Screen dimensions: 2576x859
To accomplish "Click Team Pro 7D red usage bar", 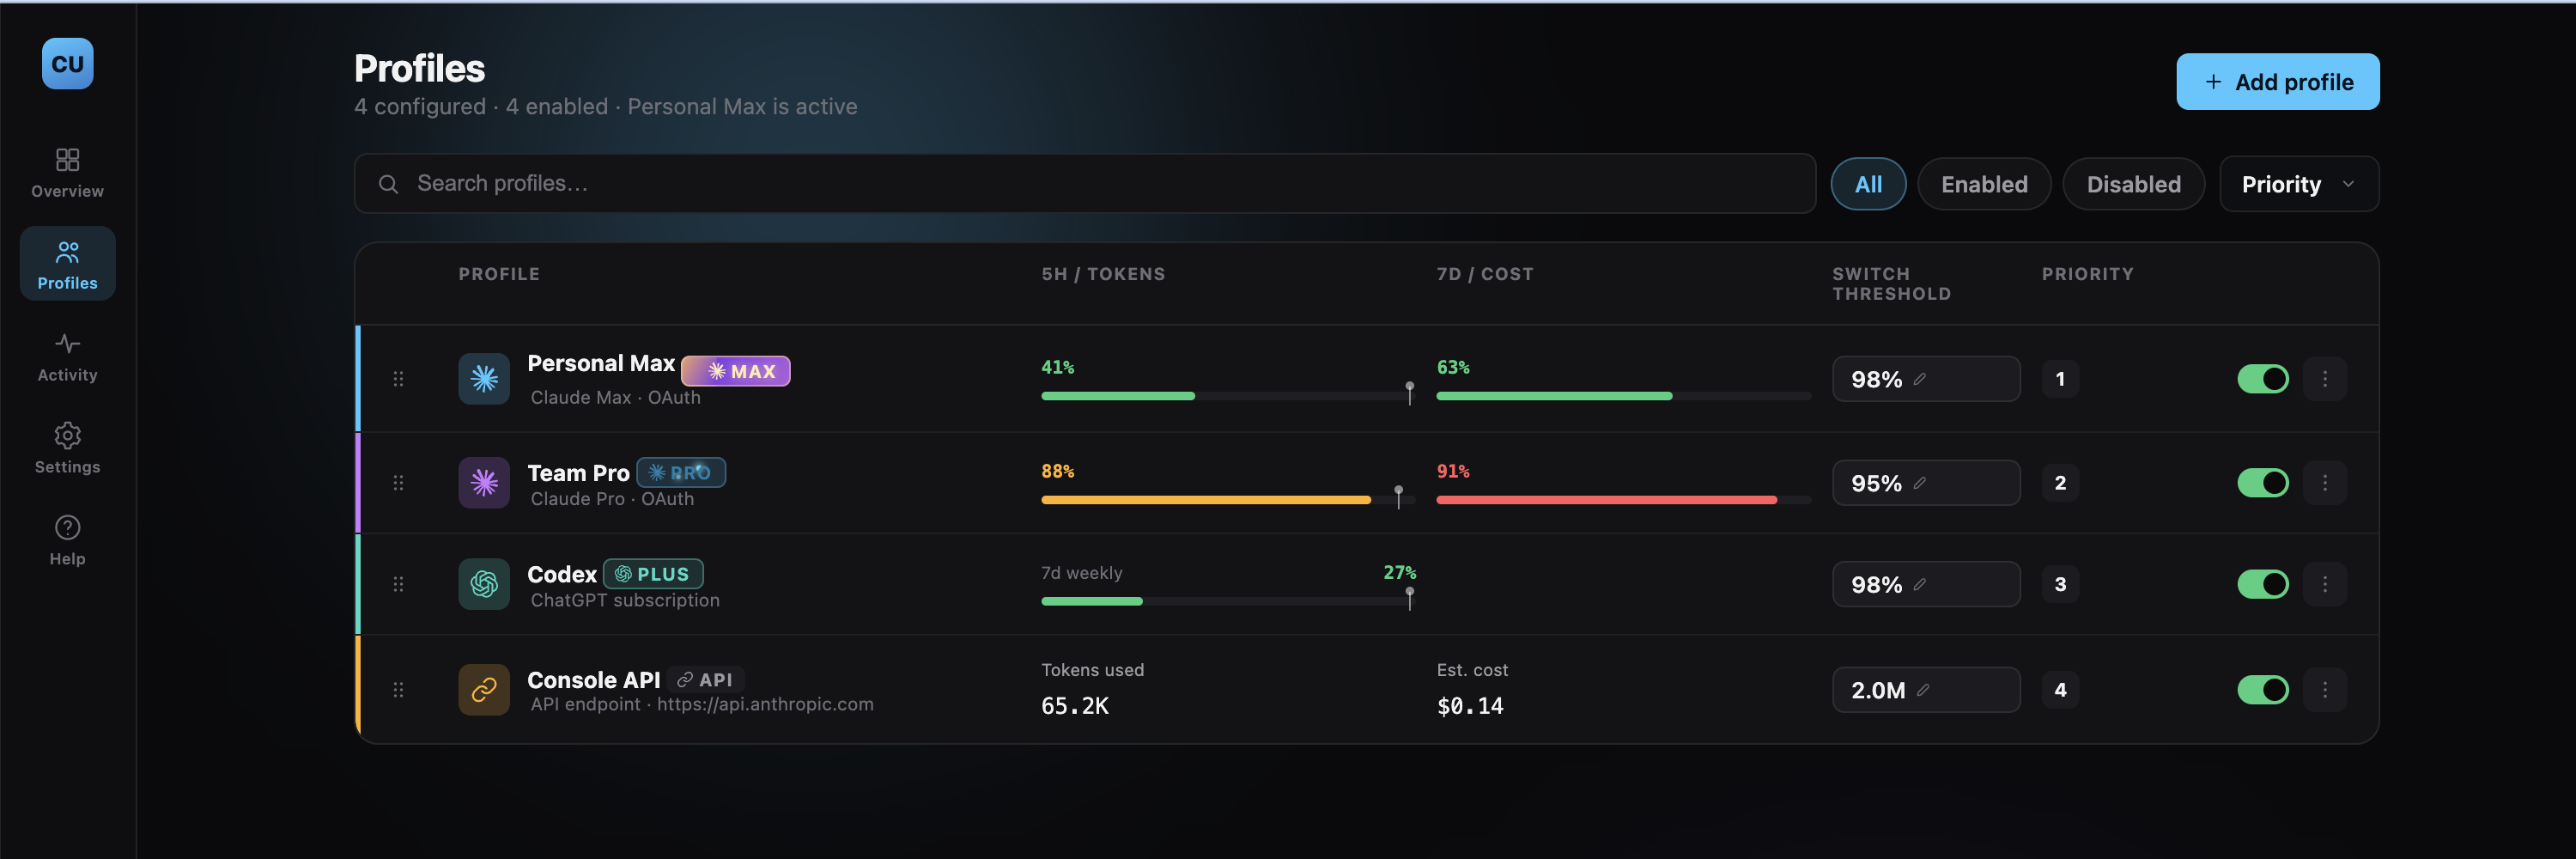I will coord(1622,500).
